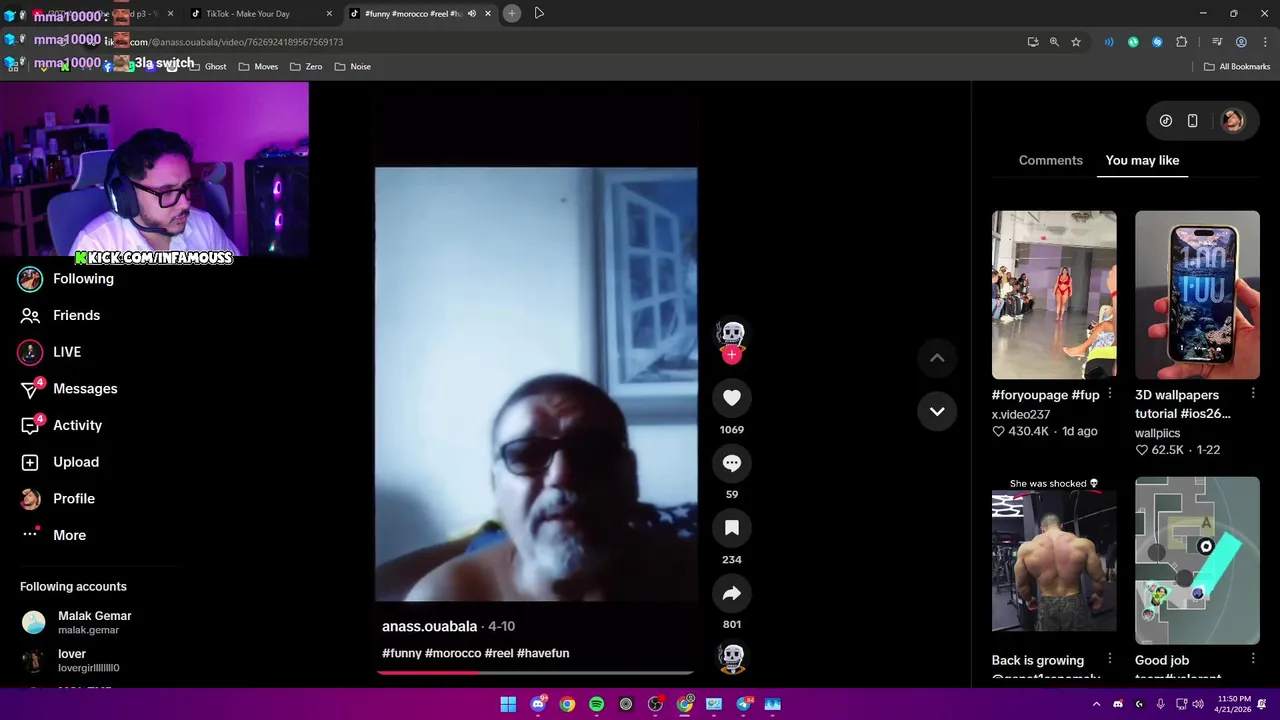Follow creator via red plus badge
Image resolution: width=1280 pixels, height=720 pixels.
pyautogui.click(x=732, y=354)
